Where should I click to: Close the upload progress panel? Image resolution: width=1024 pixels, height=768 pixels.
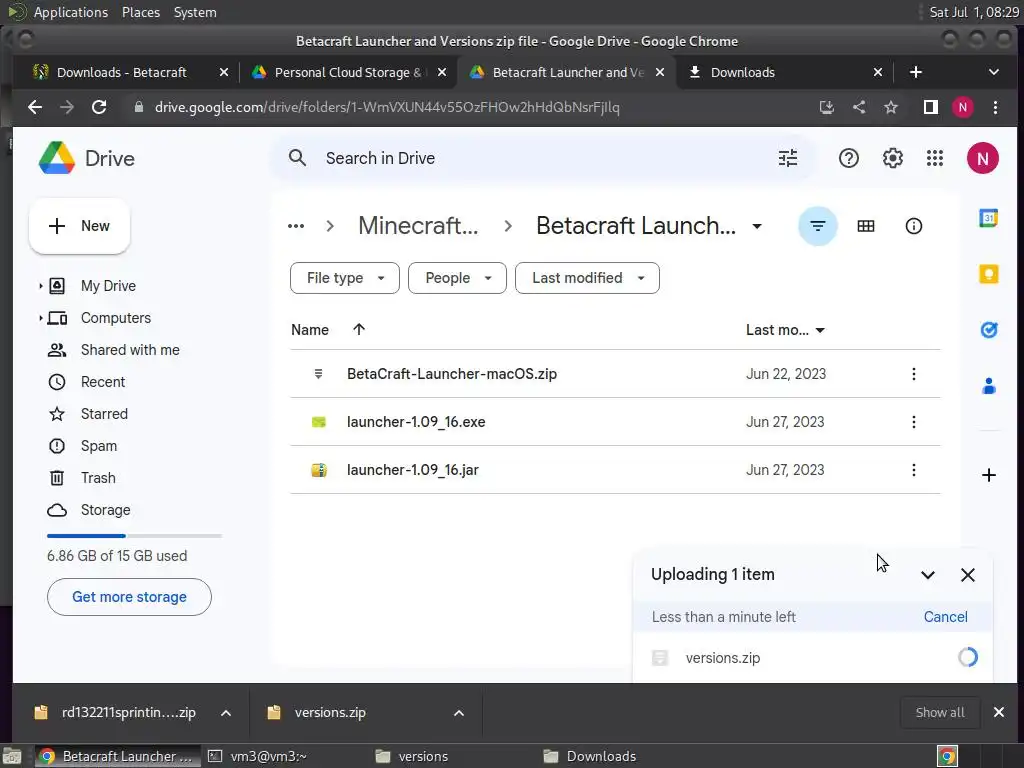pyautogui.click(x=968, y=575)
